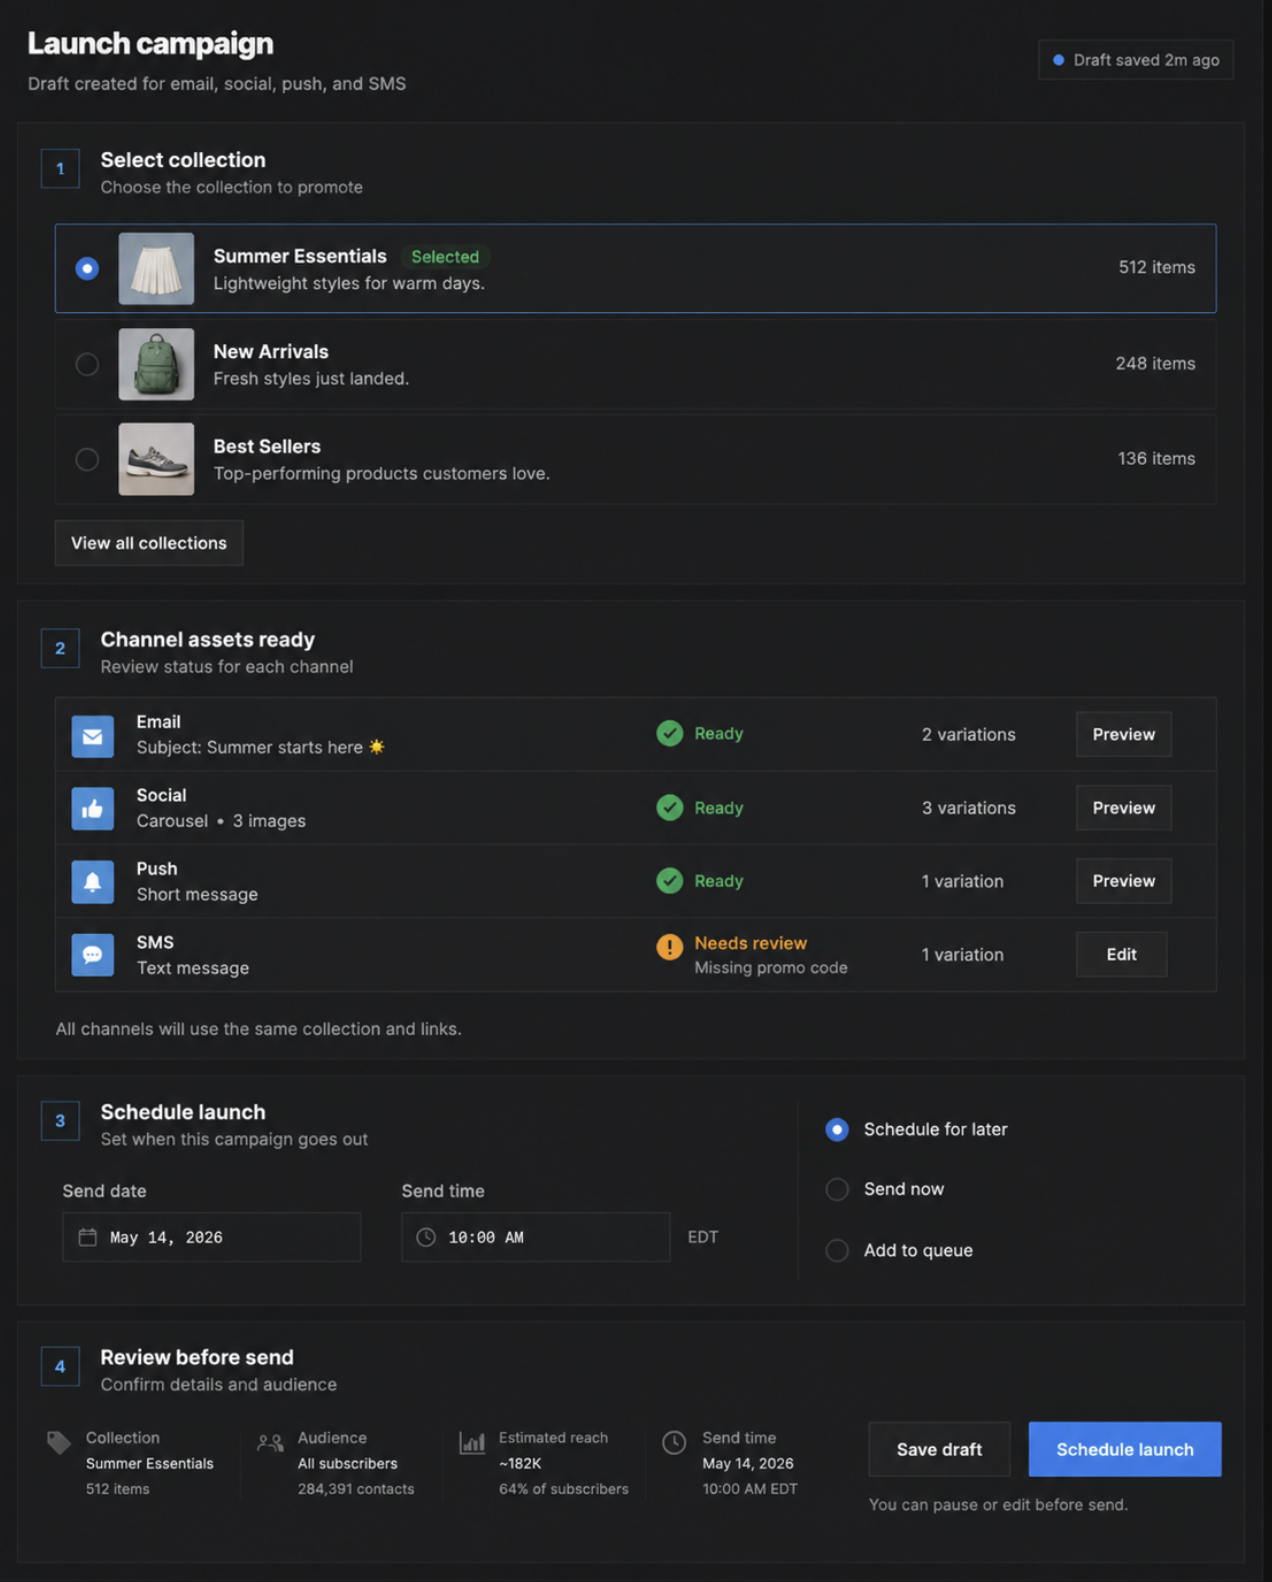Click '64% of subscribers' text
1272x1582 pixels.
click(x=563, y=1489)
